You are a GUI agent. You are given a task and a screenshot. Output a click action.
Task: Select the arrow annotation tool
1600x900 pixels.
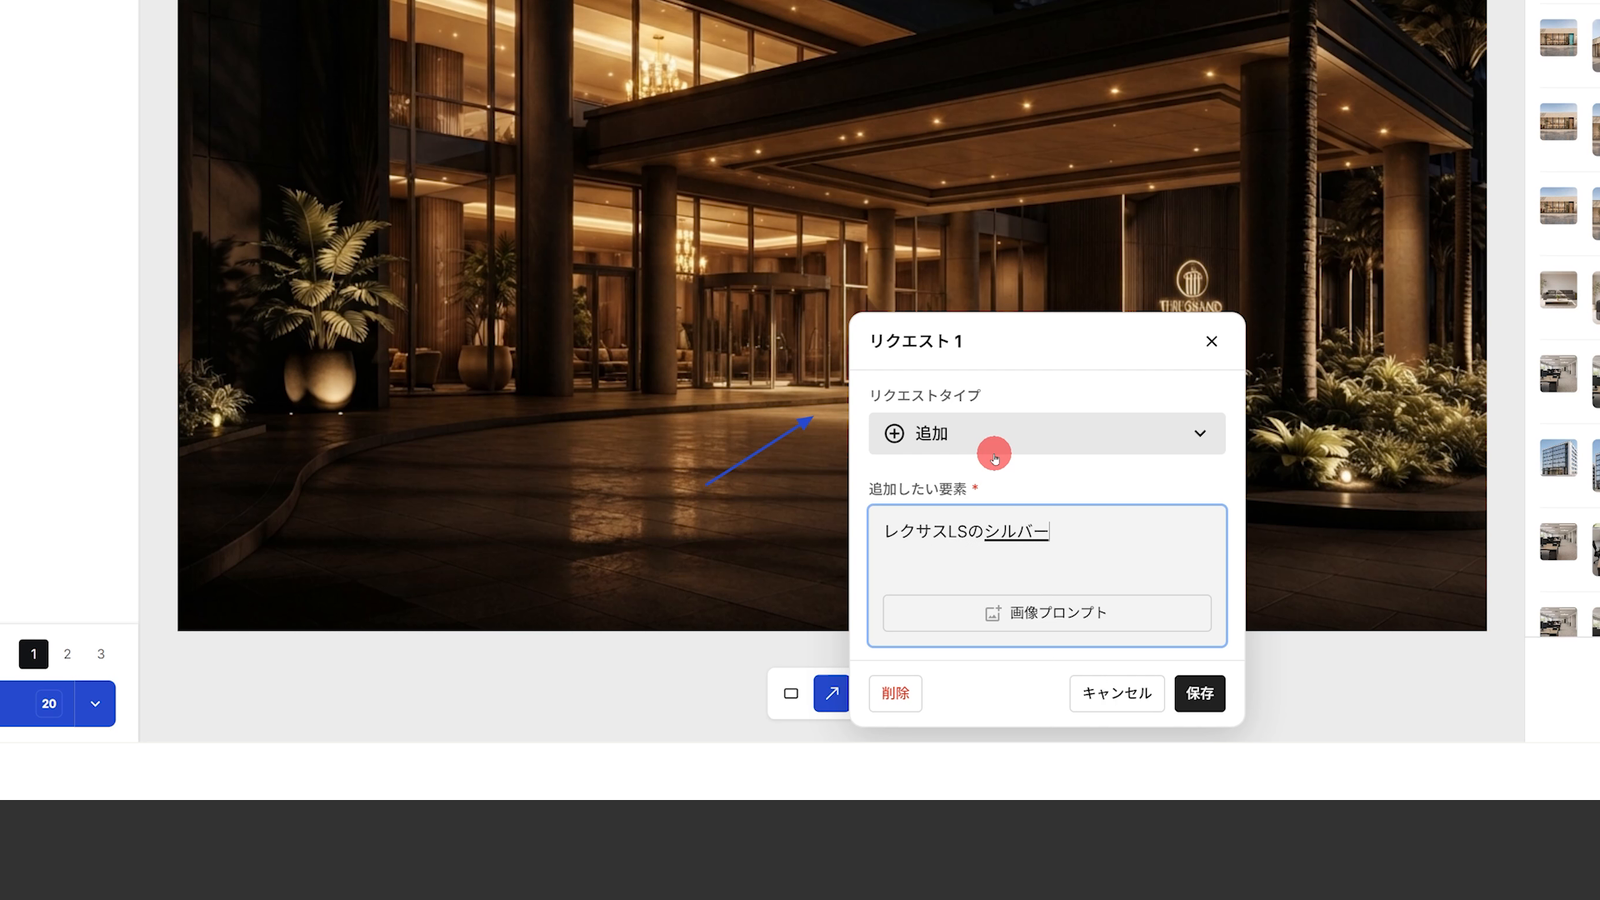coord(831,693)
